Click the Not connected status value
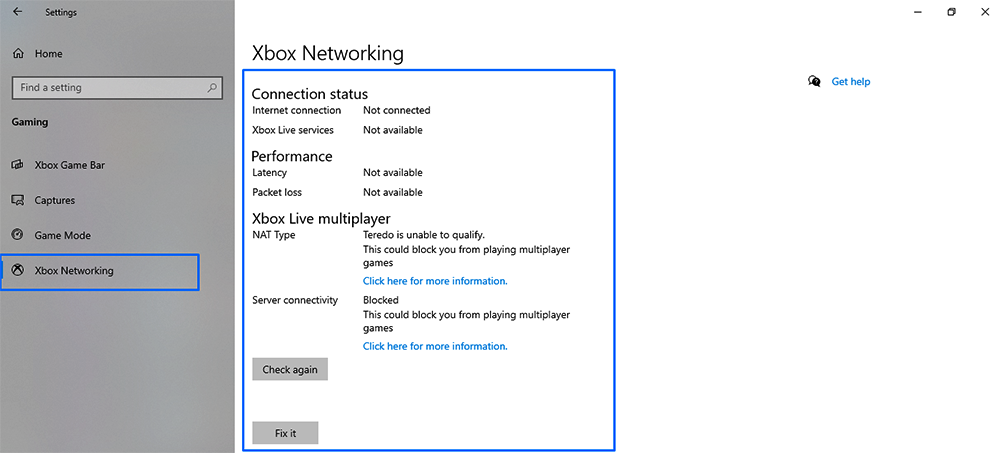This screenshot has width=1000, height=454. (x=397, y=110)
